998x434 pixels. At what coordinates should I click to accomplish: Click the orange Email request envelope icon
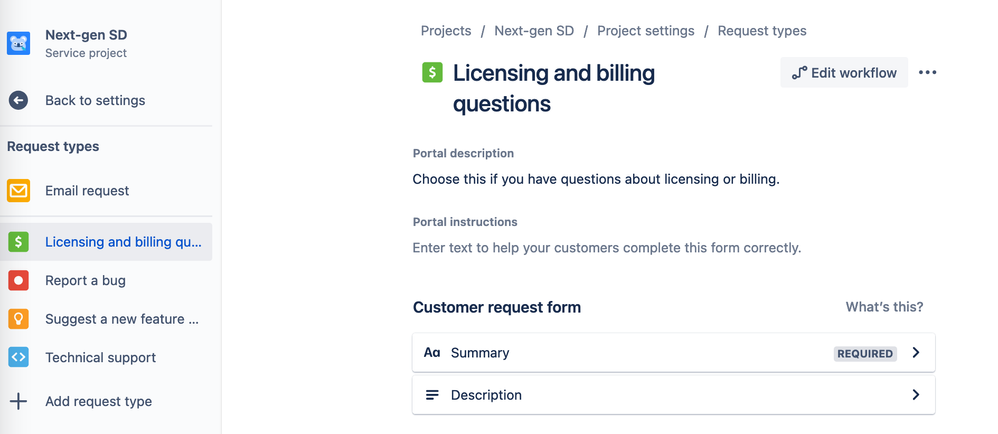point(19,190)
